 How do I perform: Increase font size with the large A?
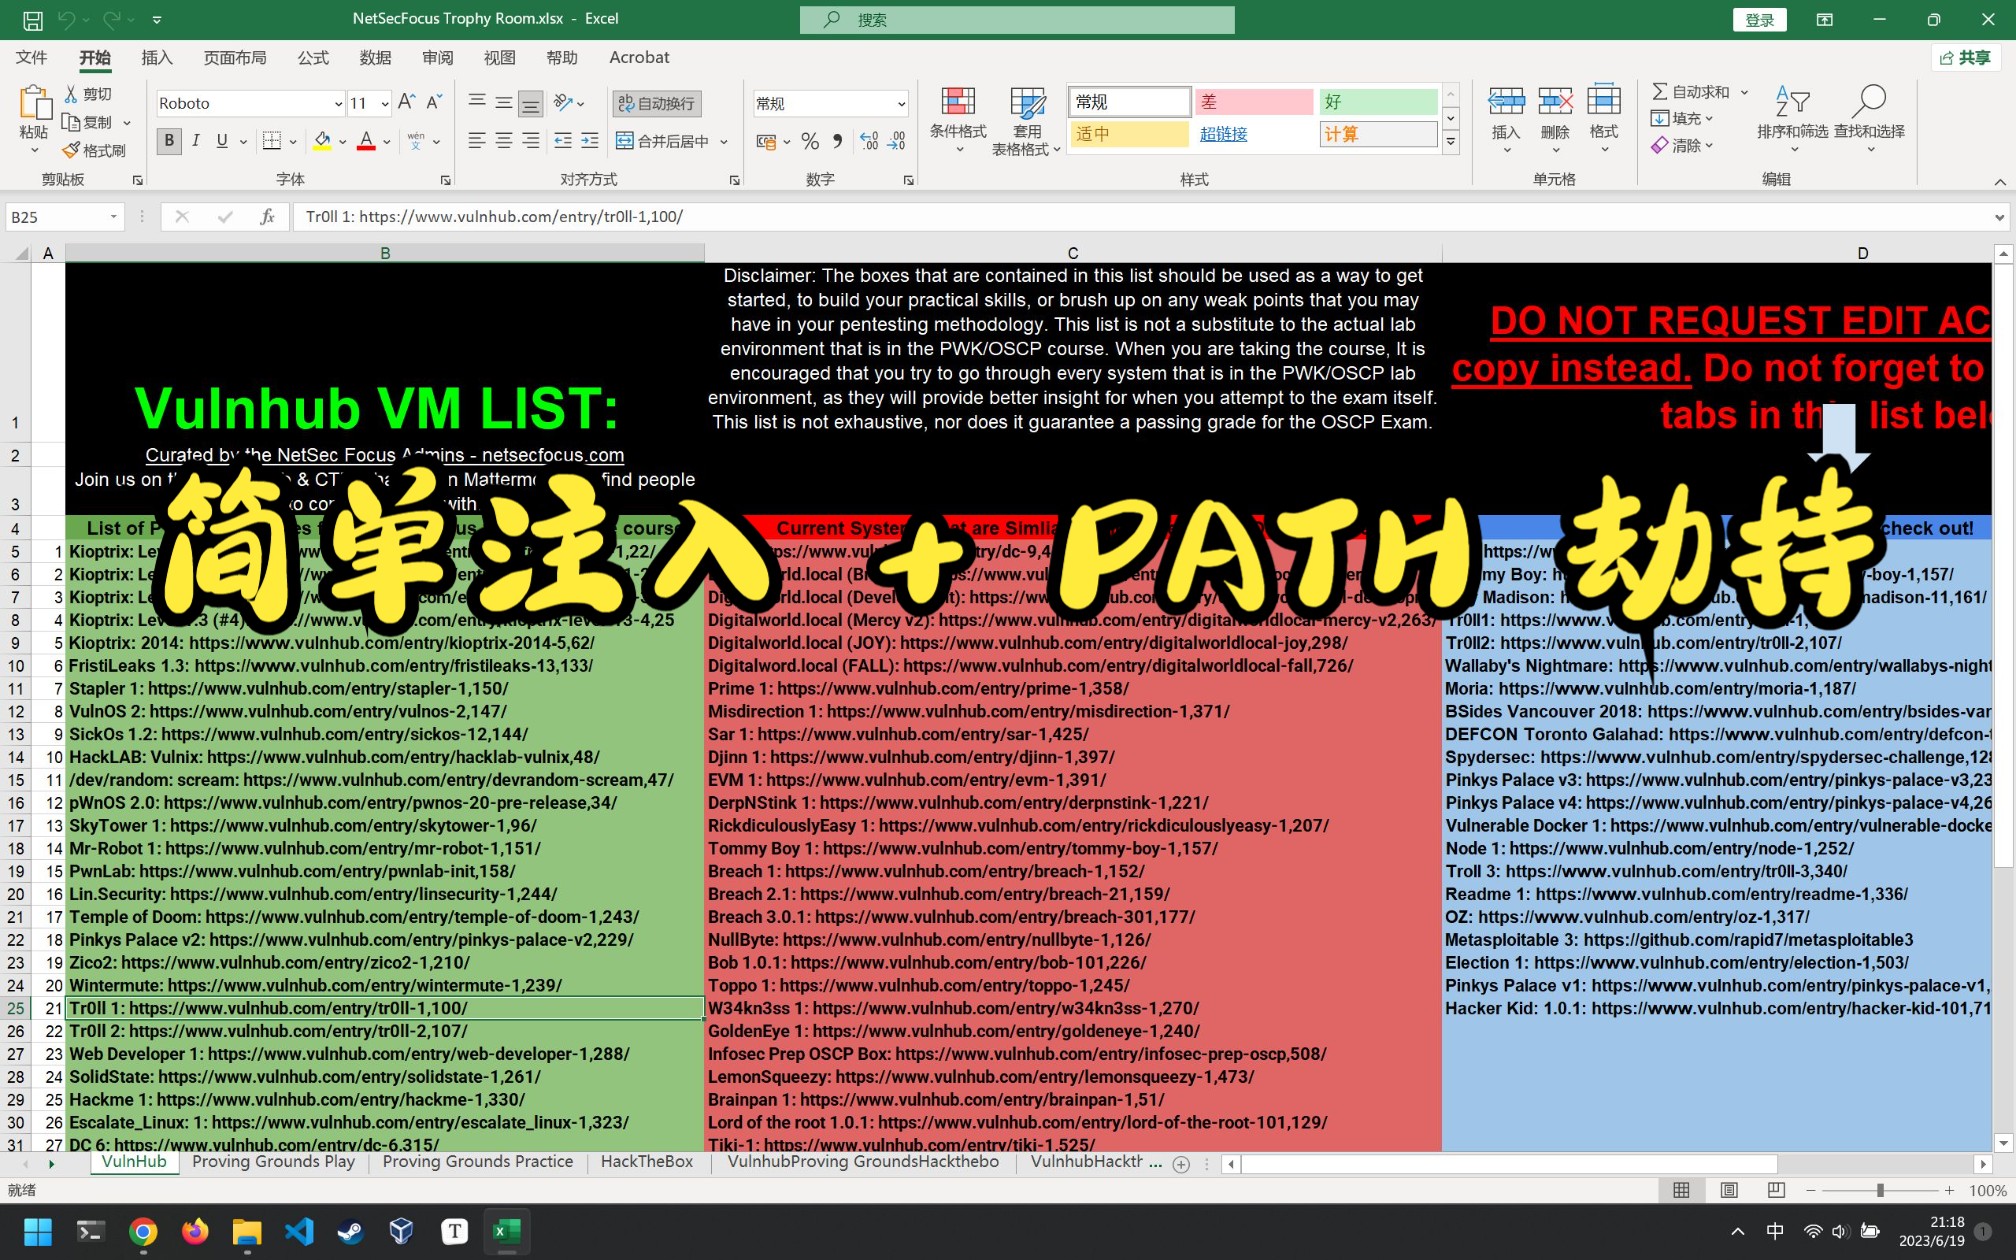[x=406, y=102]
